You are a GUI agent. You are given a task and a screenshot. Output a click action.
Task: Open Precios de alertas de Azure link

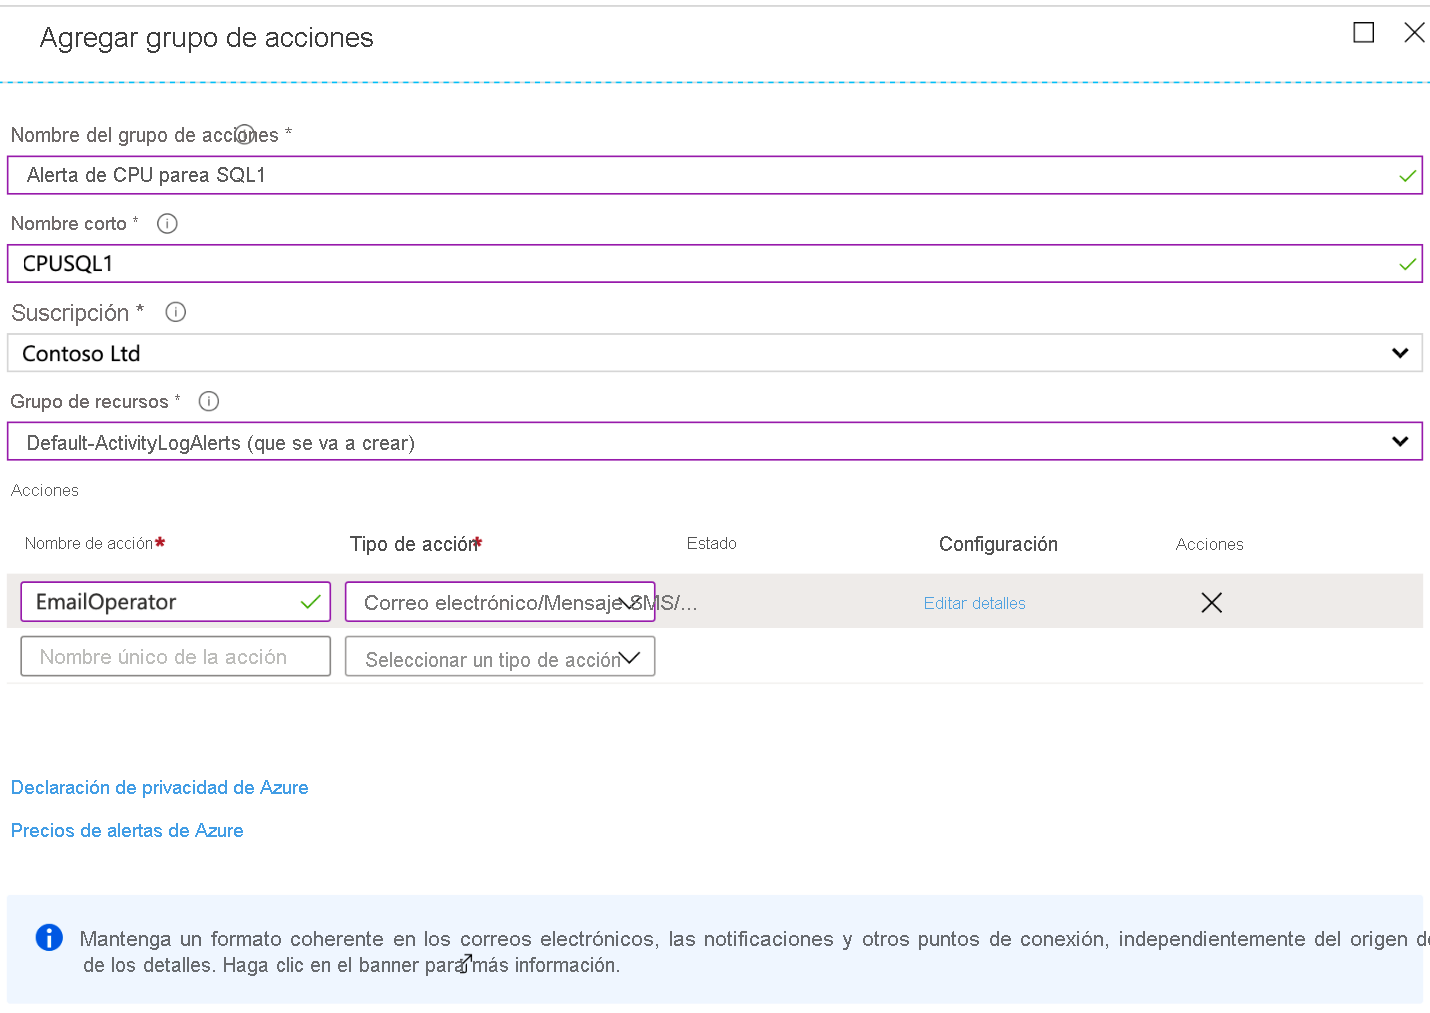pyautogui.click(x=127, y=830)
